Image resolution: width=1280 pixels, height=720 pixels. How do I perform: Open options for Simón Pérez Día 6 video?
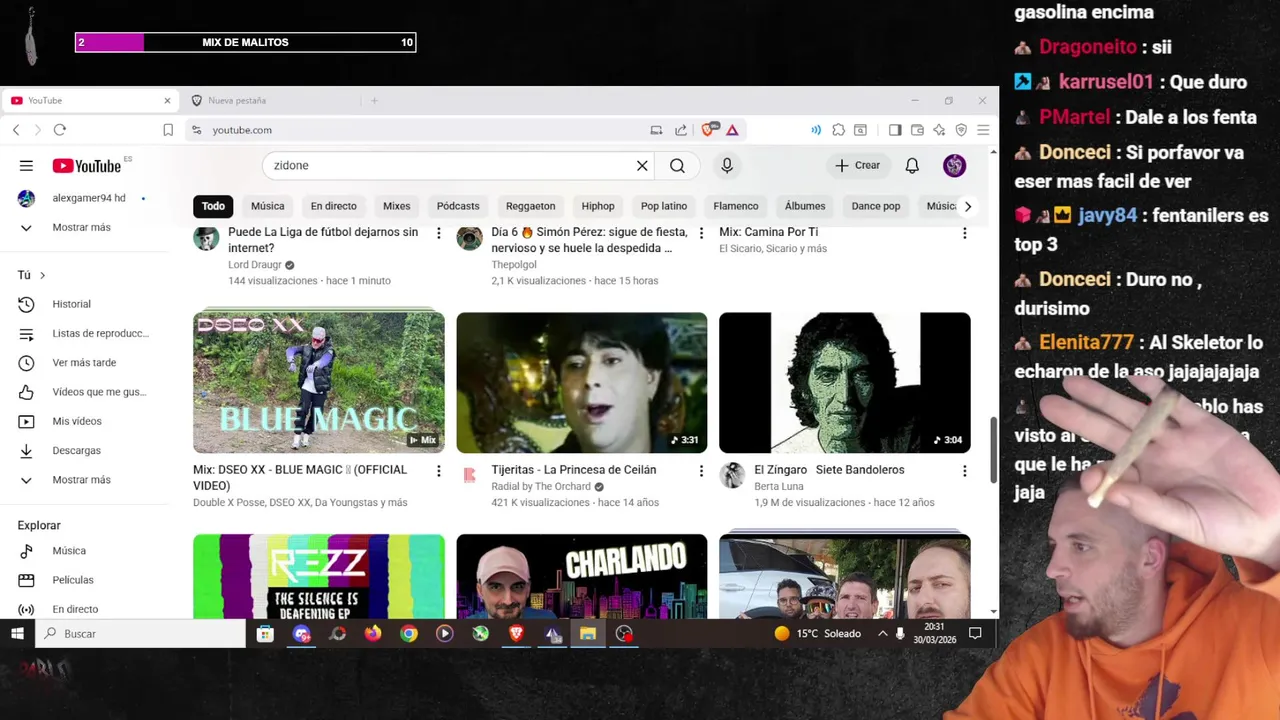pos(701,233)
